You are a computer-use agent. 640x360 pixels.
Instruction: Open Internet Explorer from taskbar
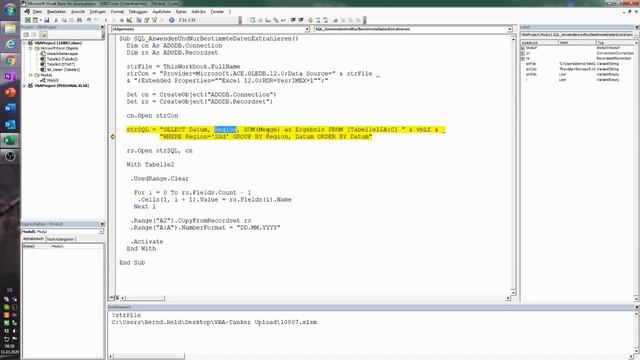point(10,44)
